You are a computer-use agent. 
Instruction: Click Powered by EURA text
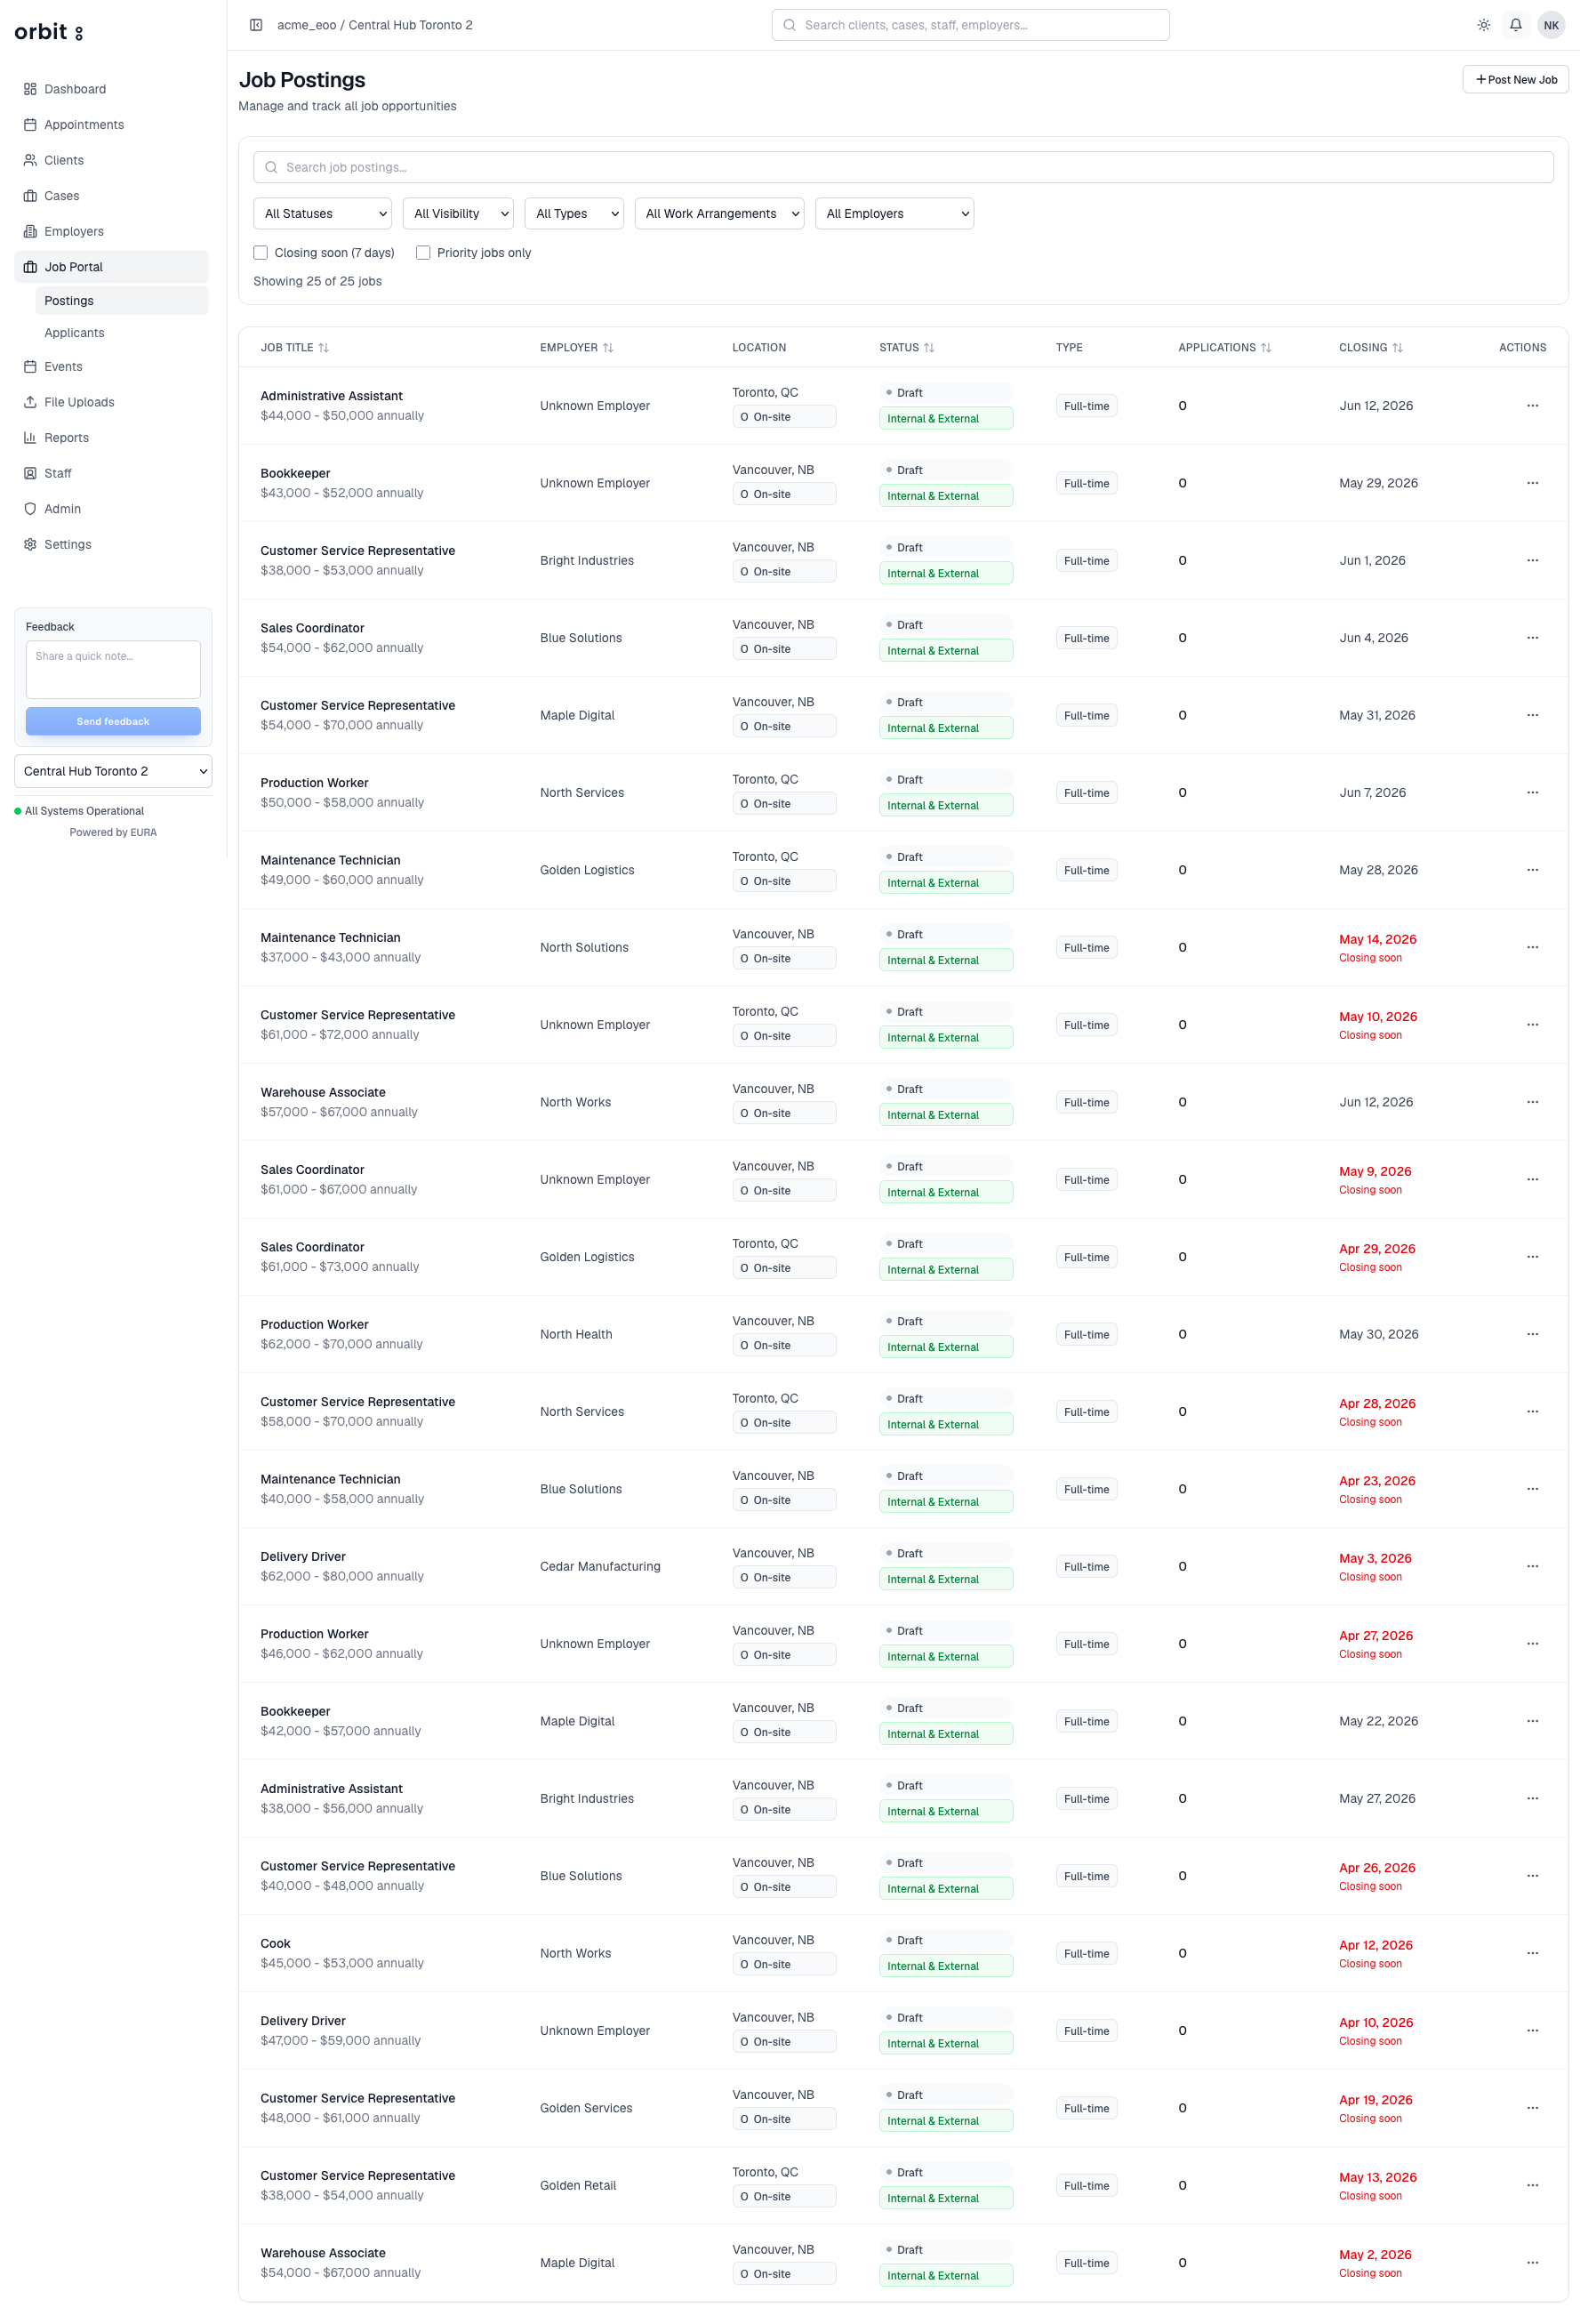point(113,832)
